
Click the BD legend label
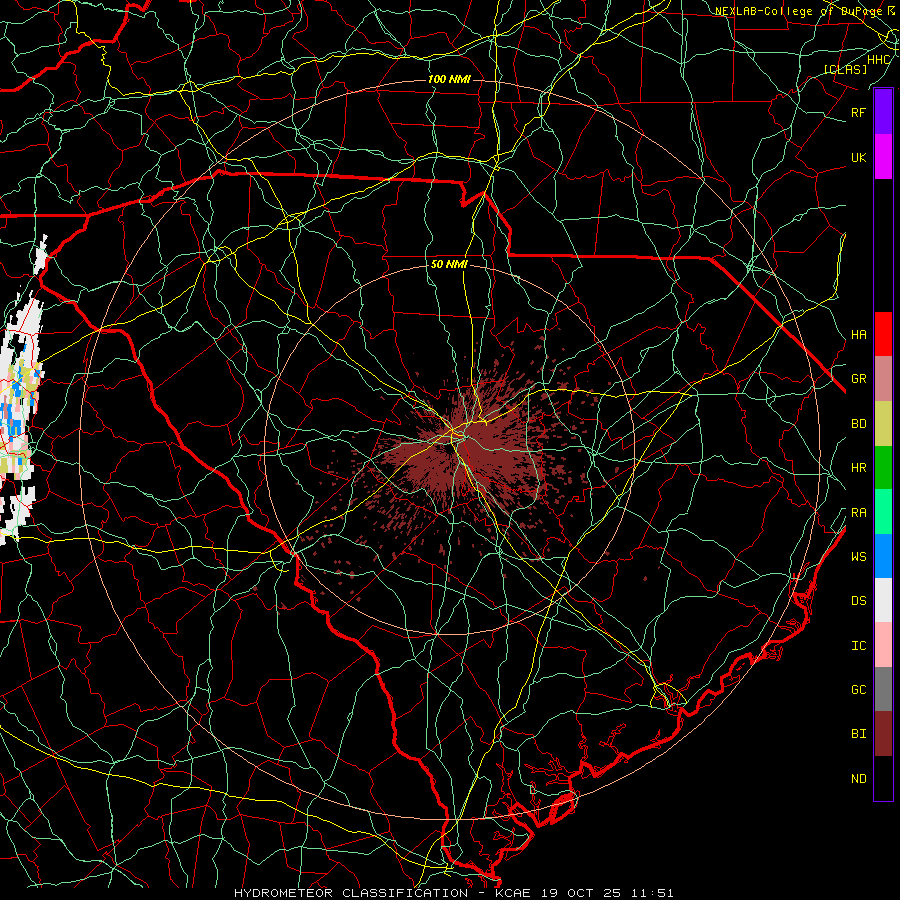click(x=858, y=424)
